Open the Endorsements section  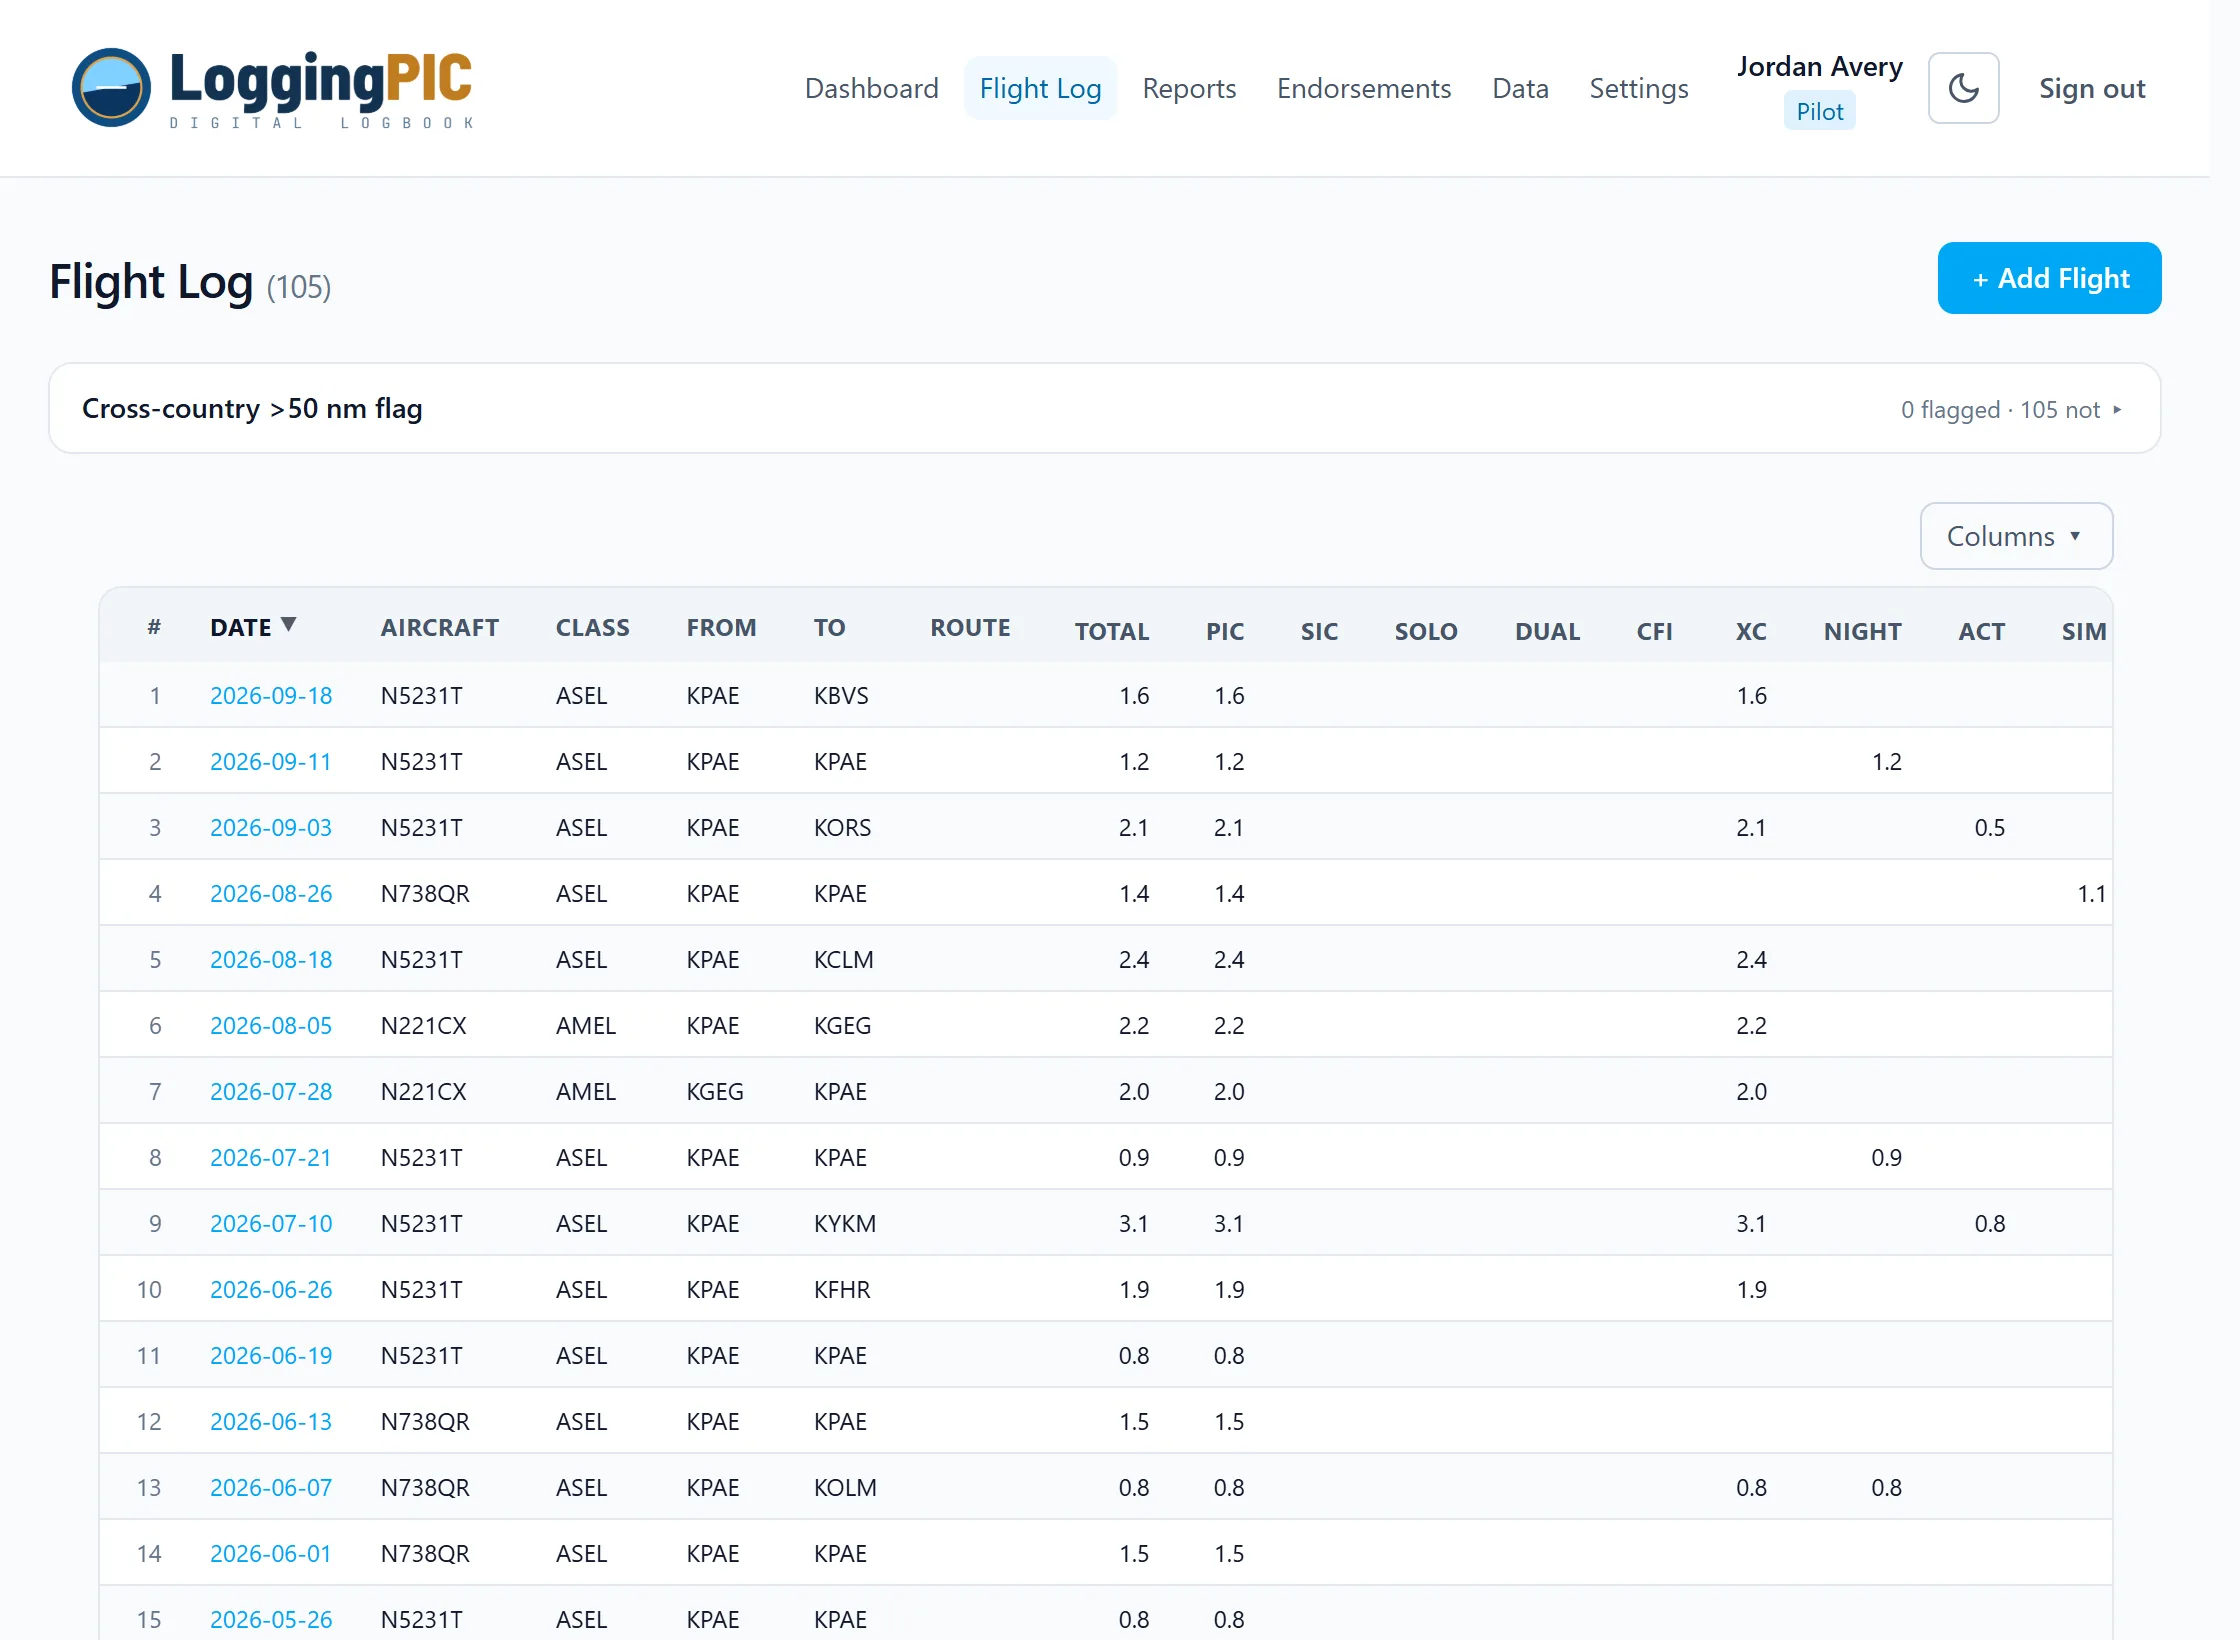coord(1363,88)
